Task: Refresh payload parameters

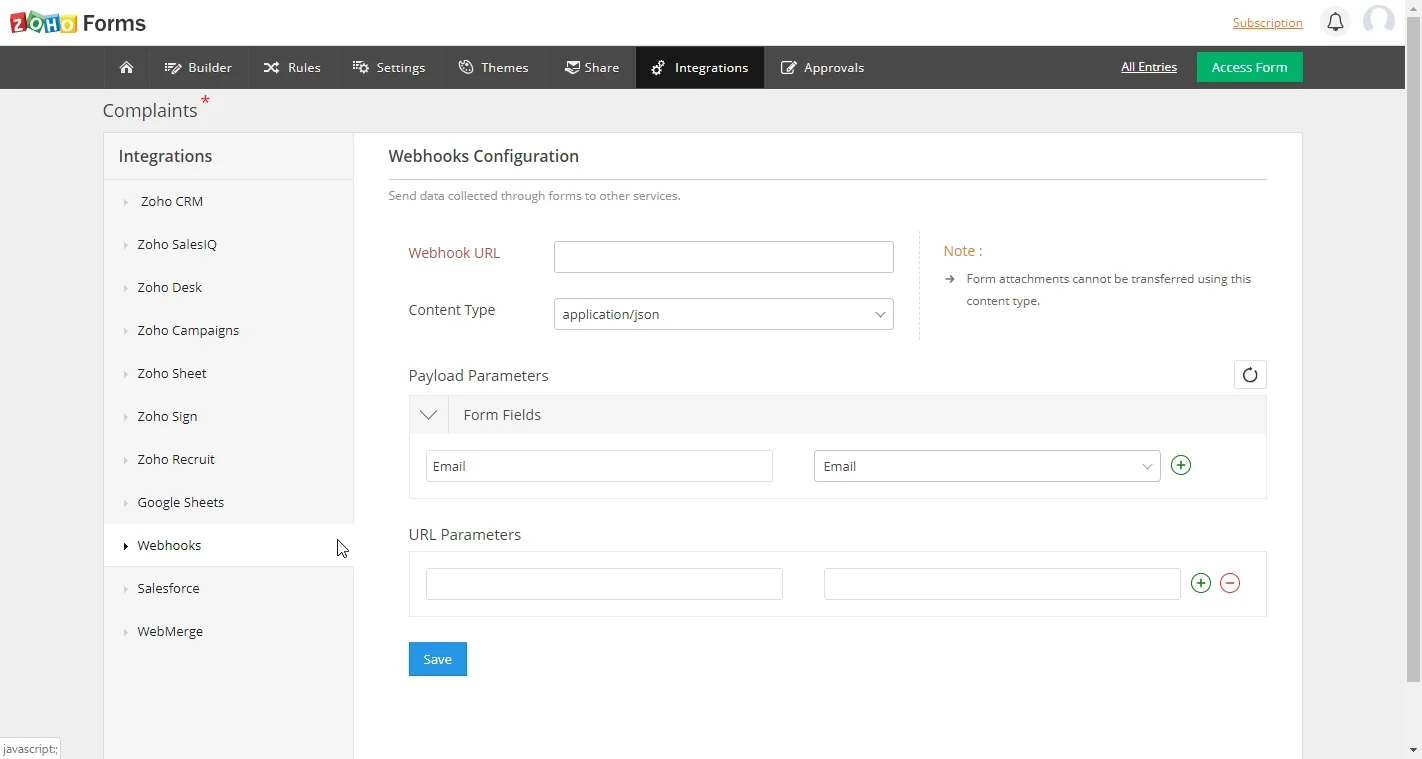Action: tap(1250, 375)
